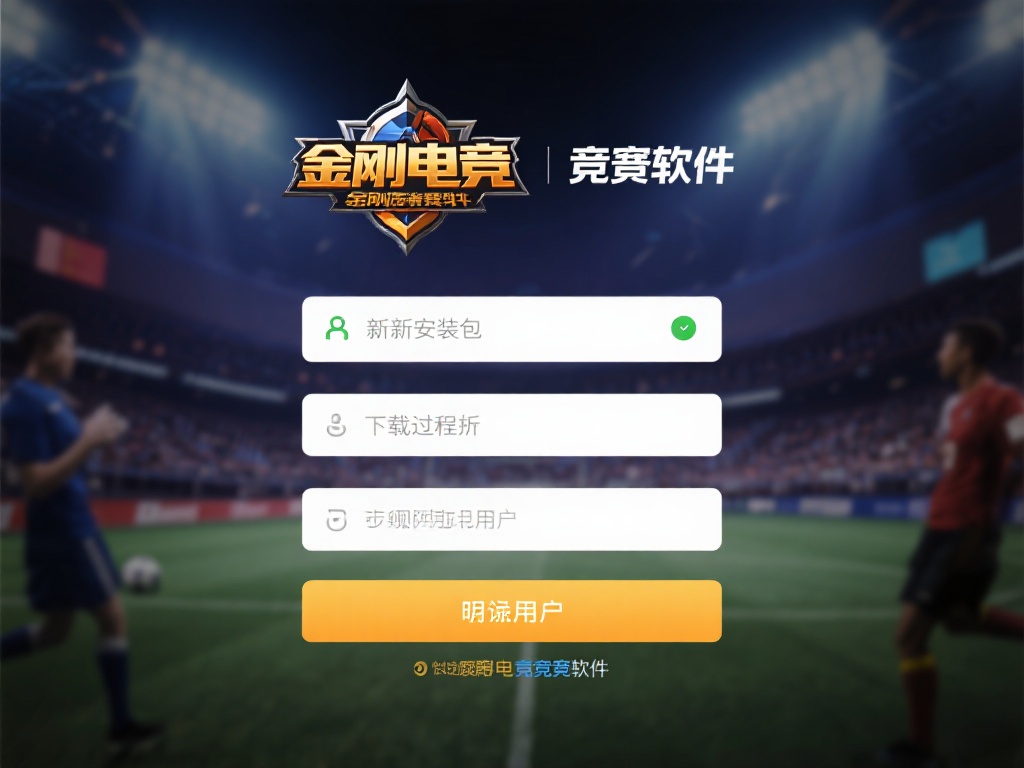This screenshot has width=1024, height=768.
Task: Click the red banner in the left stands
Action: 71,257
